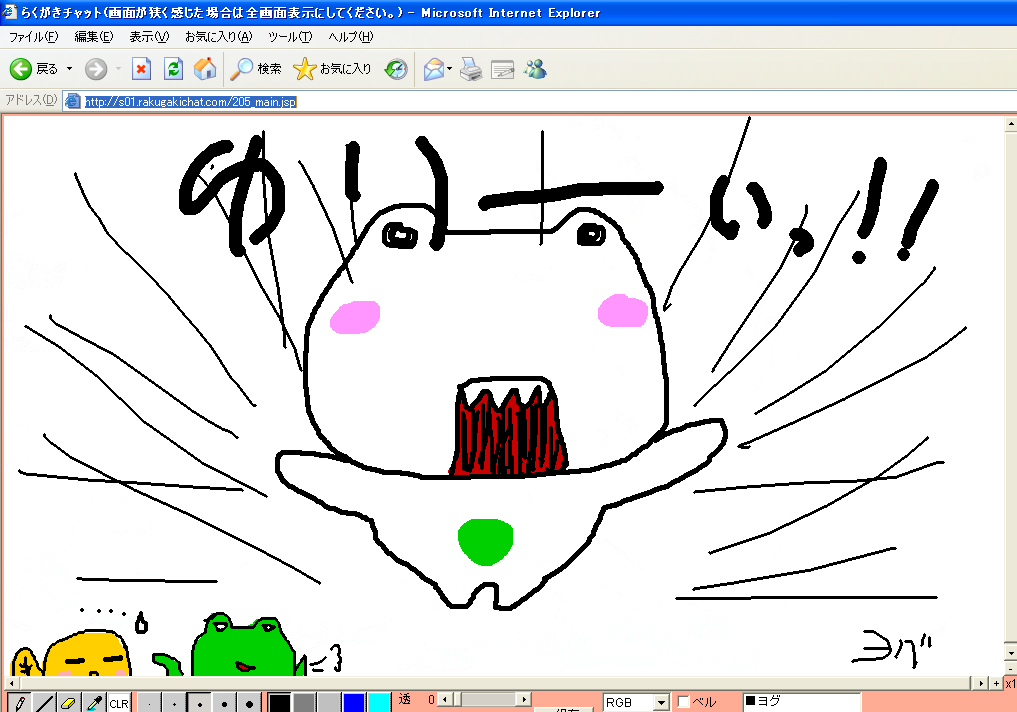
Task: Click the plus zoom button
Action: point(996,683)
